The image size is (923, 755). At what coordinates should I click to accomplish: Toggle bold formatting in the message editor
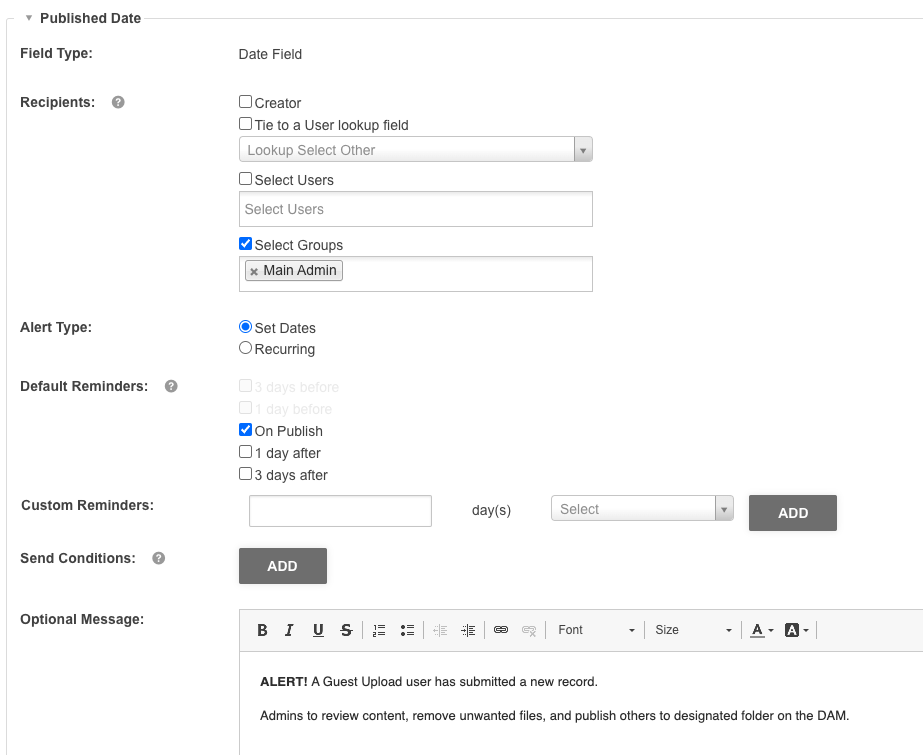pyautogui.click(x=262, y=629)
